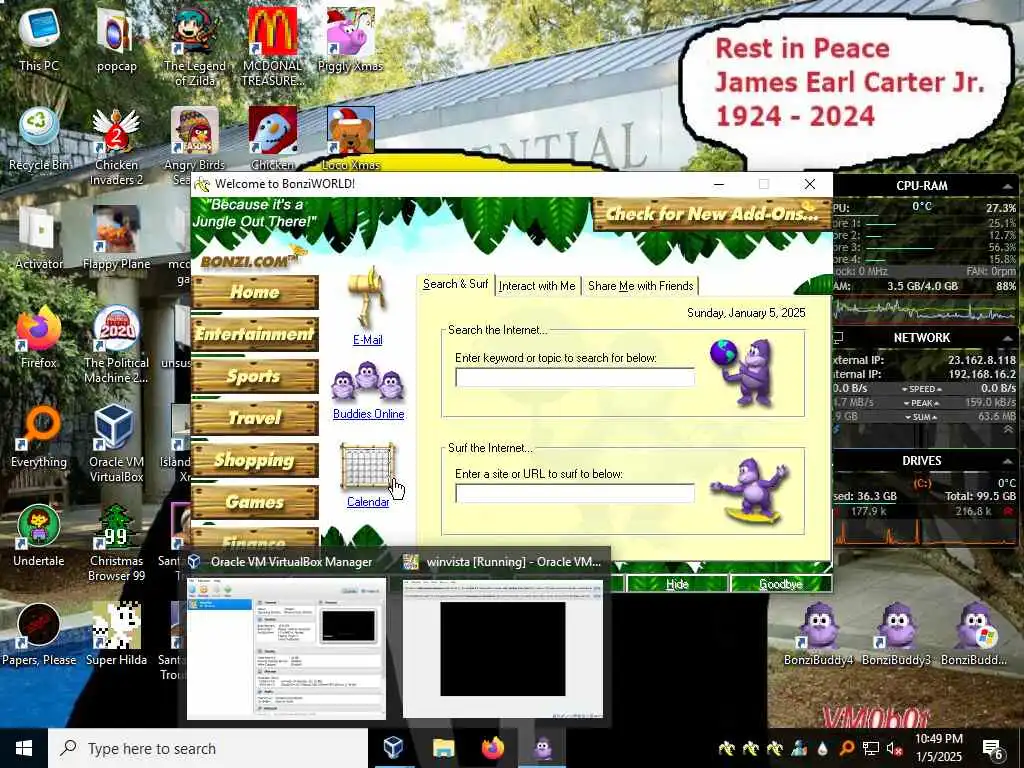1024x768 pixels.
Task: Open the Shopping section
Action: (255, 460)
